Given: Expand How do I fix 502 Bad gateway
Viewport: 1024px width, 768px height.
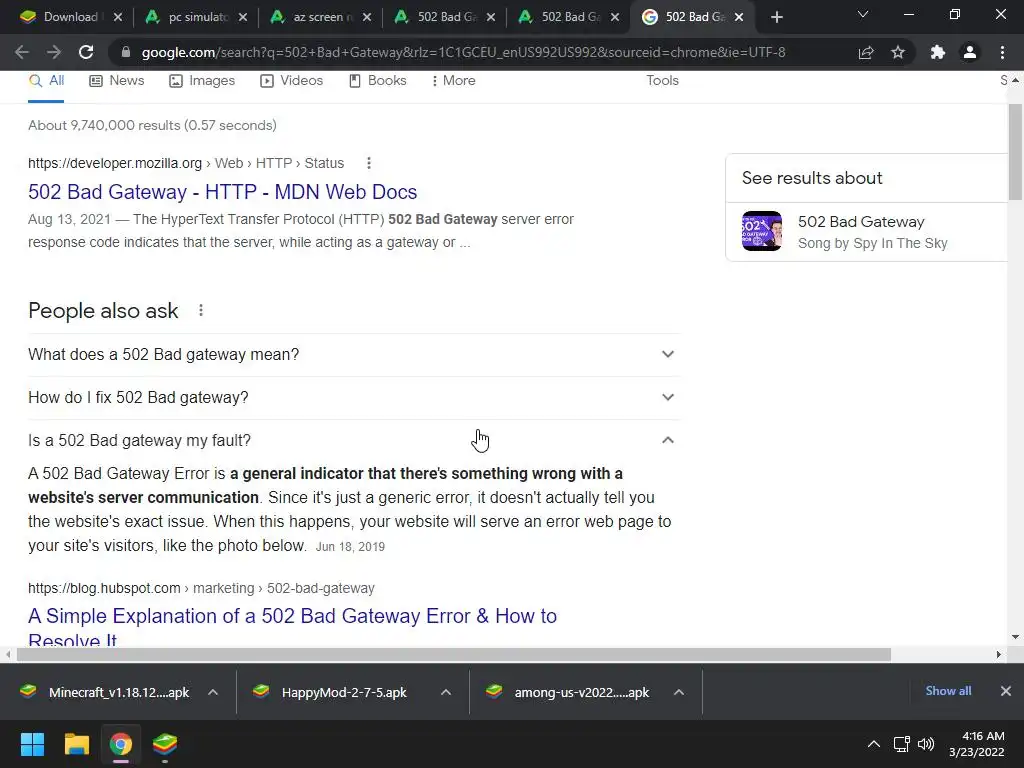Looking at the screenshot, I should pos(353,398).
